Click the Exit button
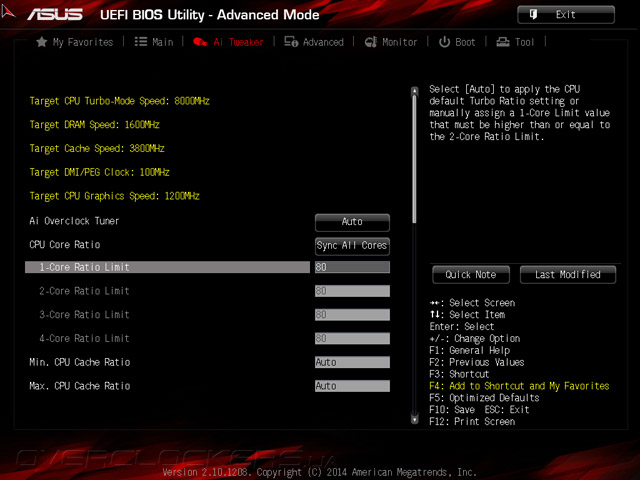This screenshot has height=480, width=640. tap(566, 15)
